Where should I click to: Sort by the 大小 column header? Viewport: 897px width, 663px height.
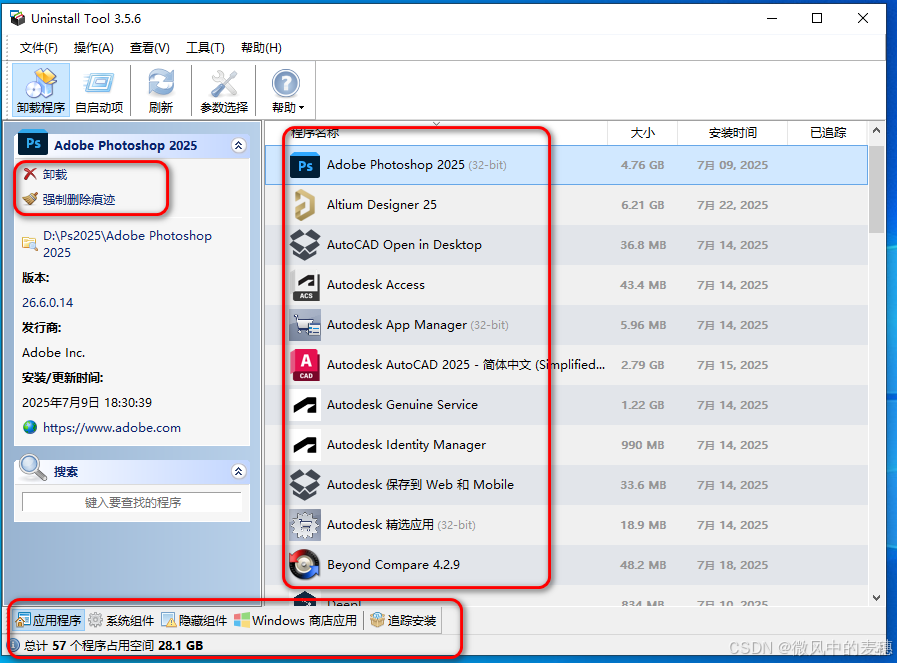click(642, 133)
